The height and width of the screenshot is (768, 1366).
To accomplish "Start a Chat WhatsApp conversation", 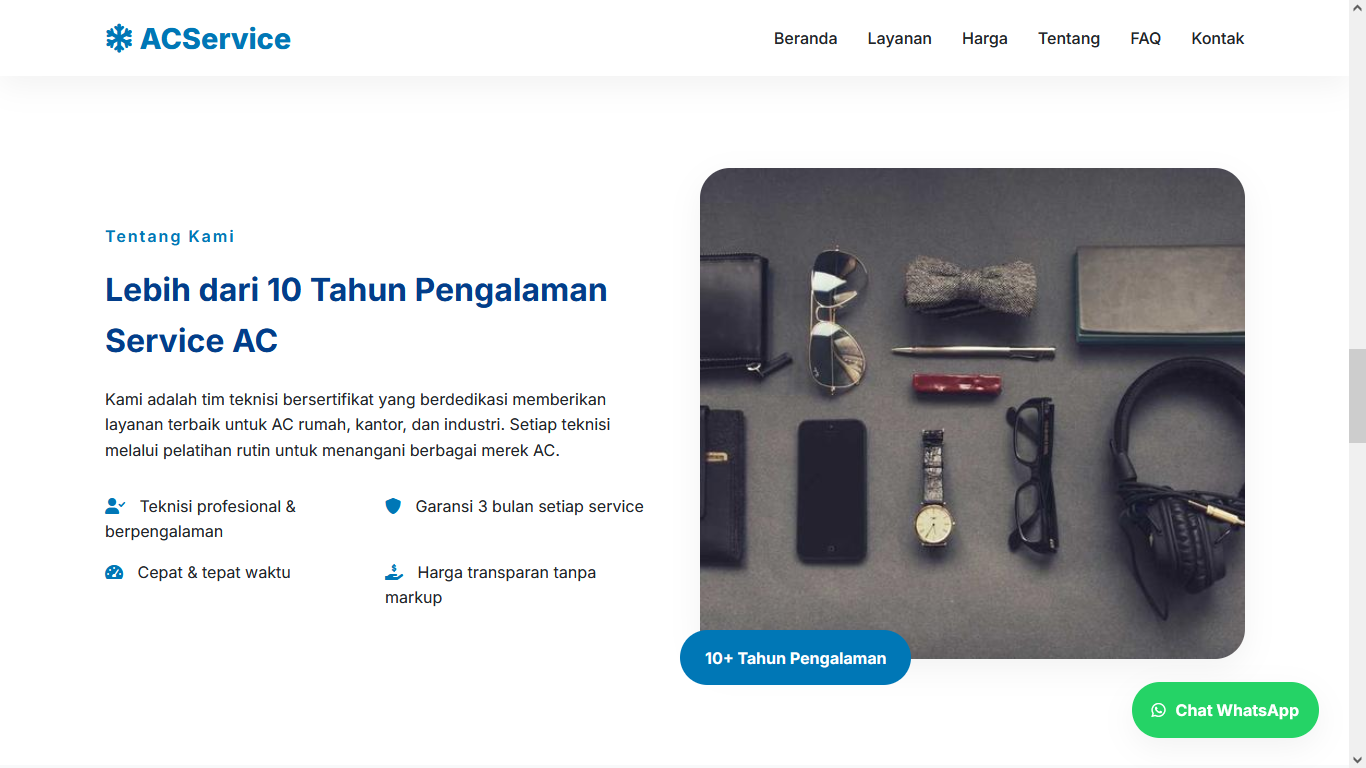I will coord(1225,710).
